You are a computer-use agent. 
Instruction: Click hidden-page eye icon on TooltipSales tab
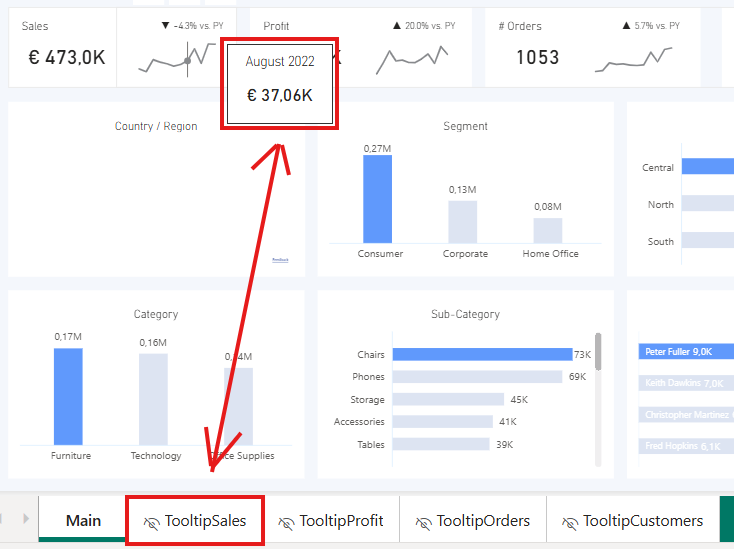[x=152, y=522]
